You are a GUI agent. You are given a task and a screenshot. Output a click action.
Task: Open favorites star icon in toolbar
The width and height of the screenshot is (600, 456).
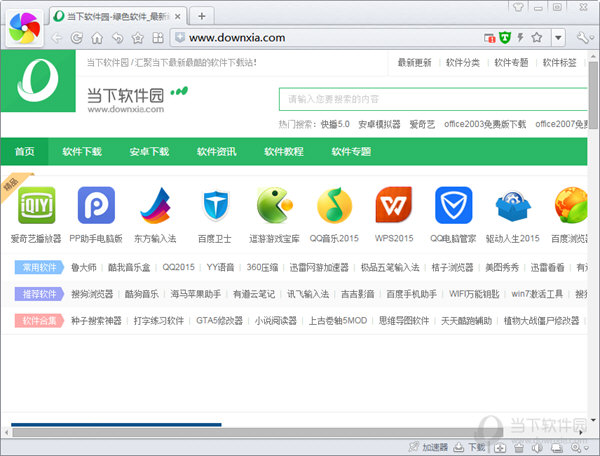pyautogui.click(x=137, y=38)
